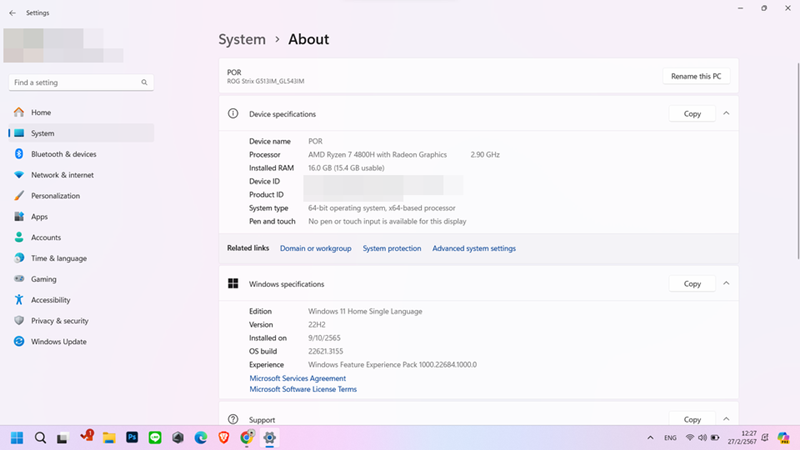
Task: Go to Personalization settings
Action: 55,196
